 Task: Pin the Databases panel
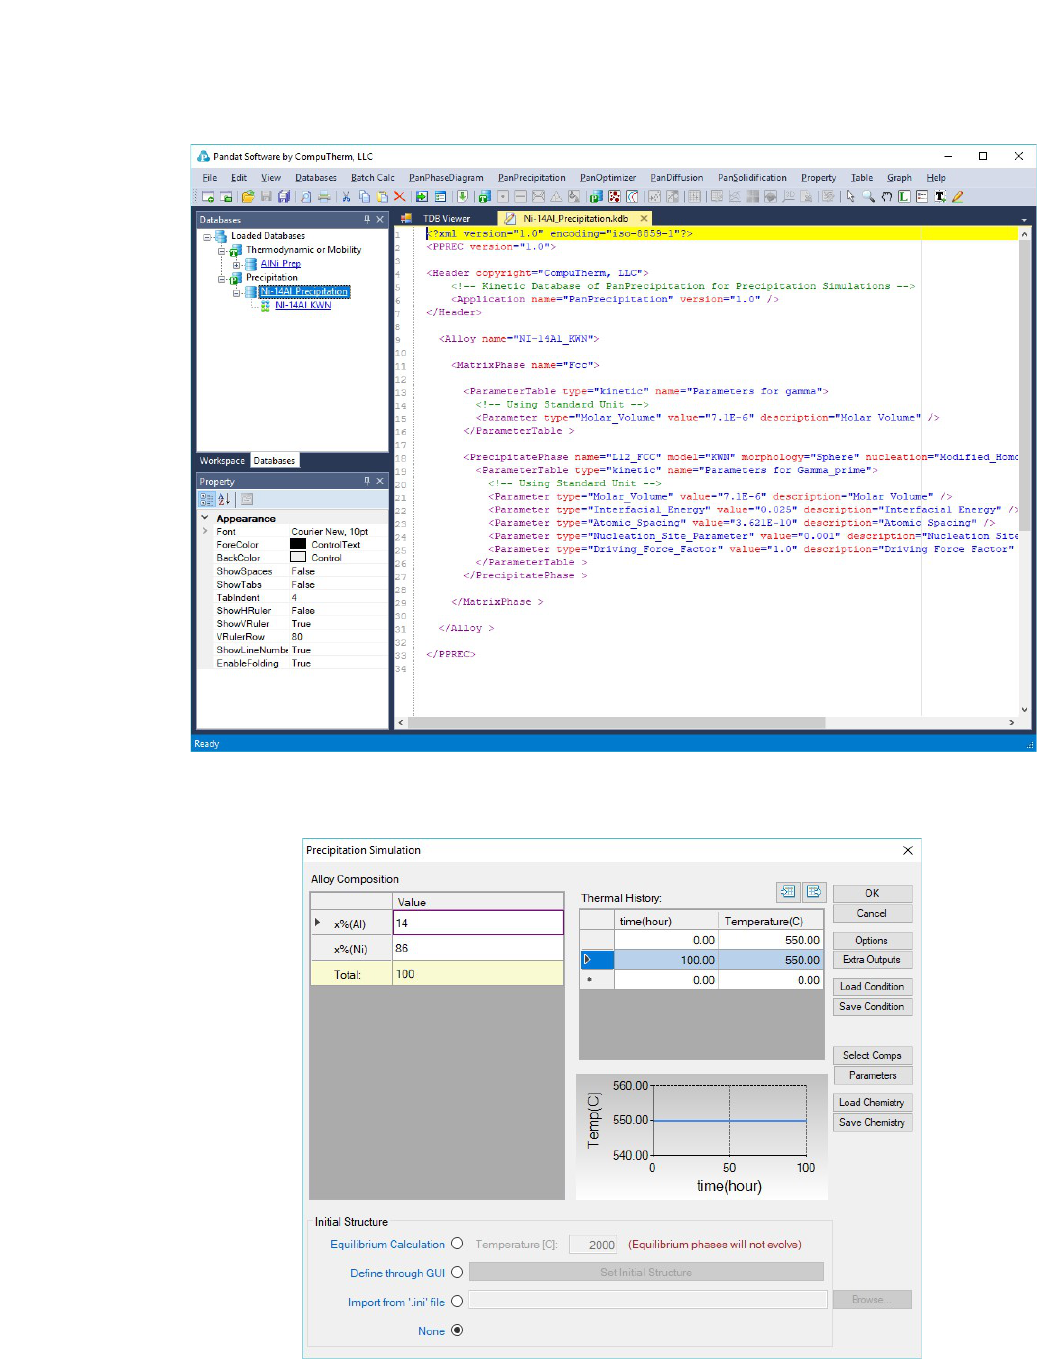(367, 219)
